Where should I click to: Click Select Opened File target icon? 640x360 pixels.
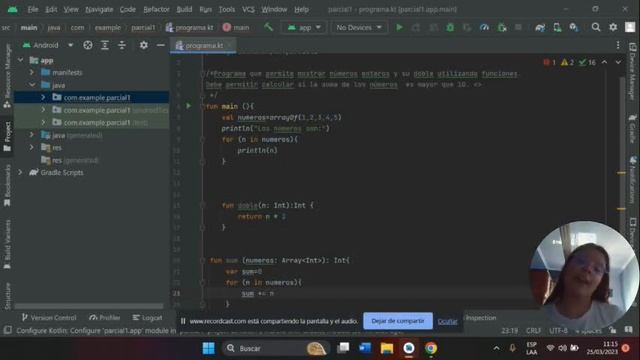(87, 45)
